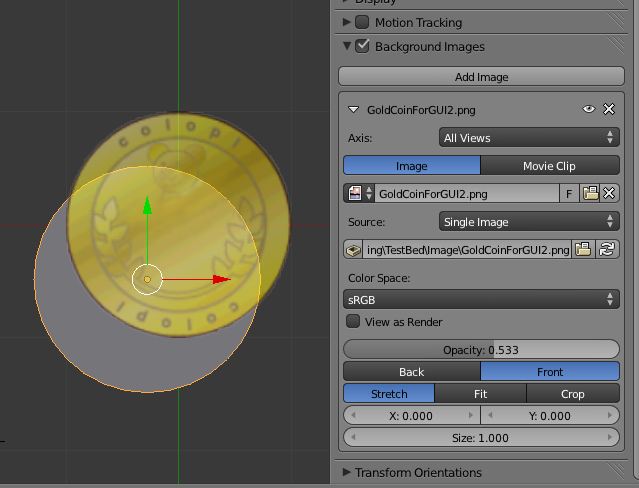Click the Opacity slider
Viewport: 639px width, 488px height.
(481, 350)
